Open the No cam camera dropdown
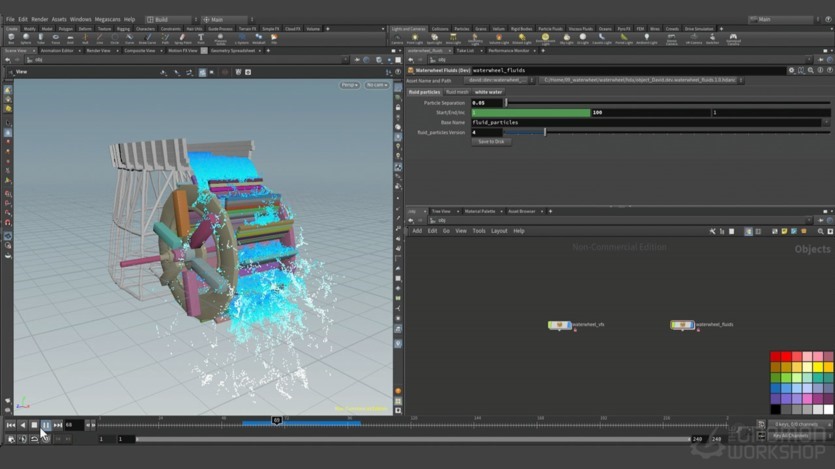835x469 pixels. pos(376,85)
